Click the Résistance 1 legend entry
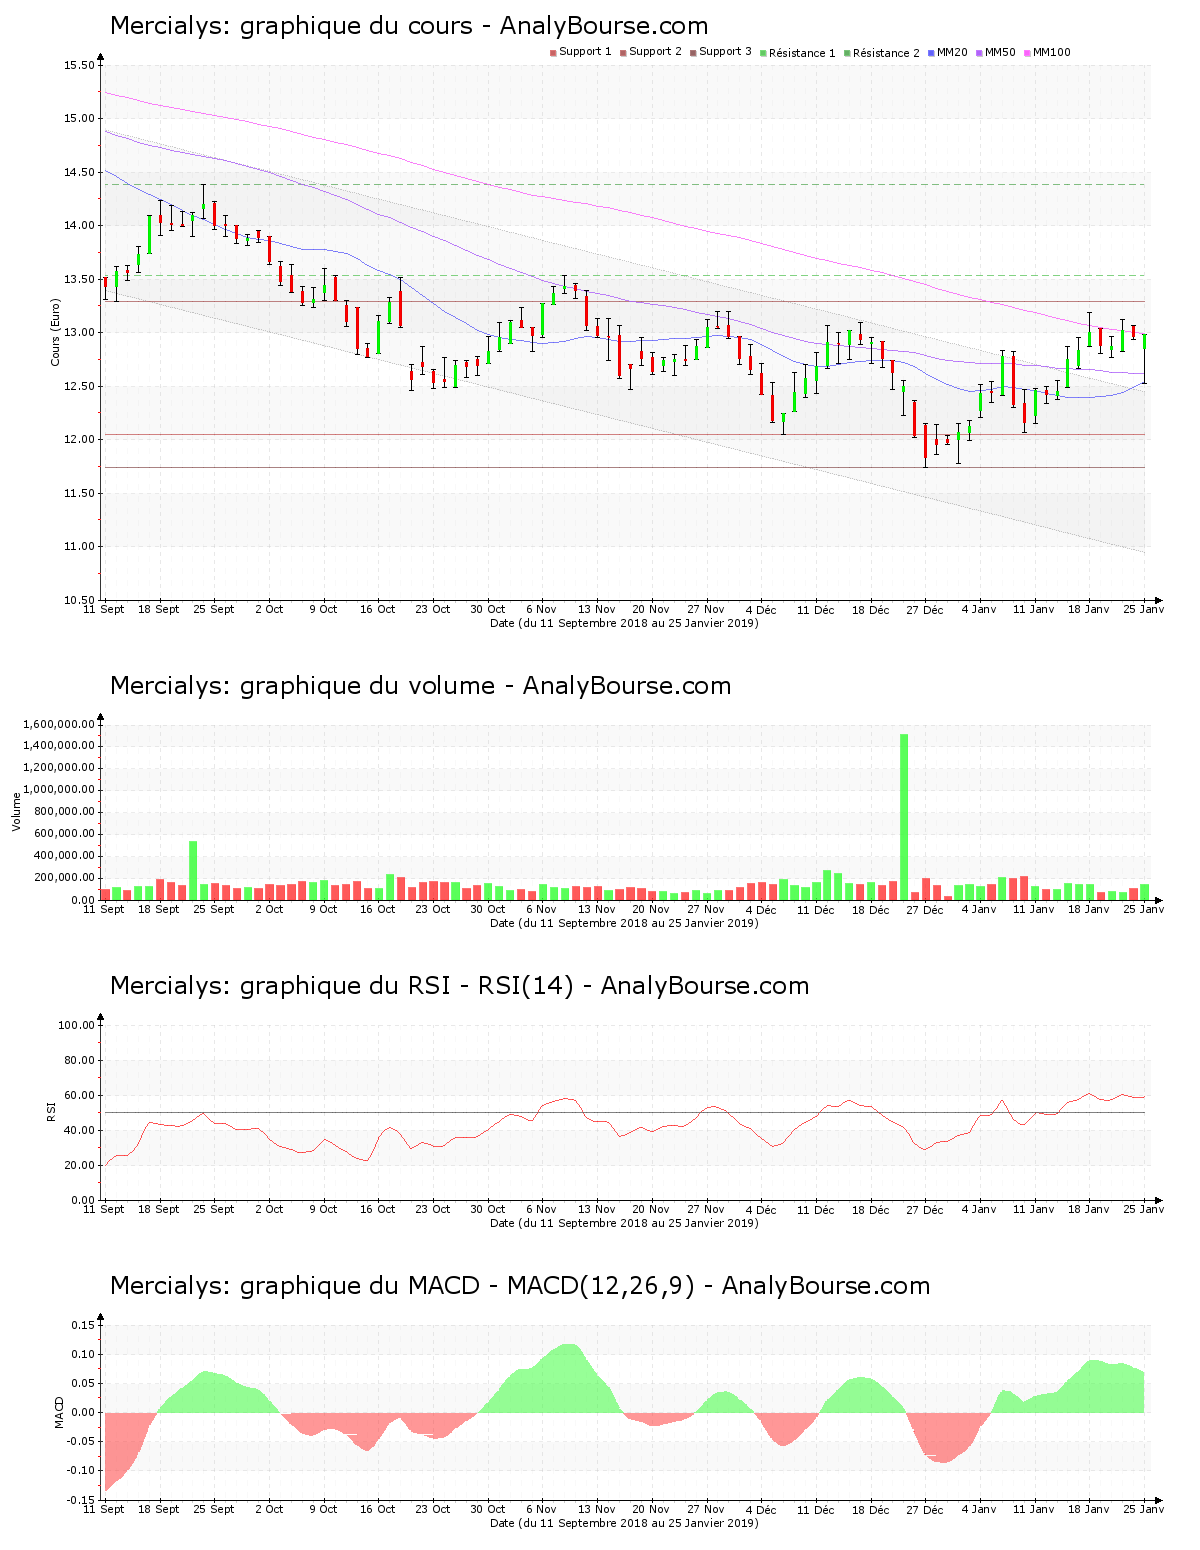1200x1550 pixels. click(797, 53)
